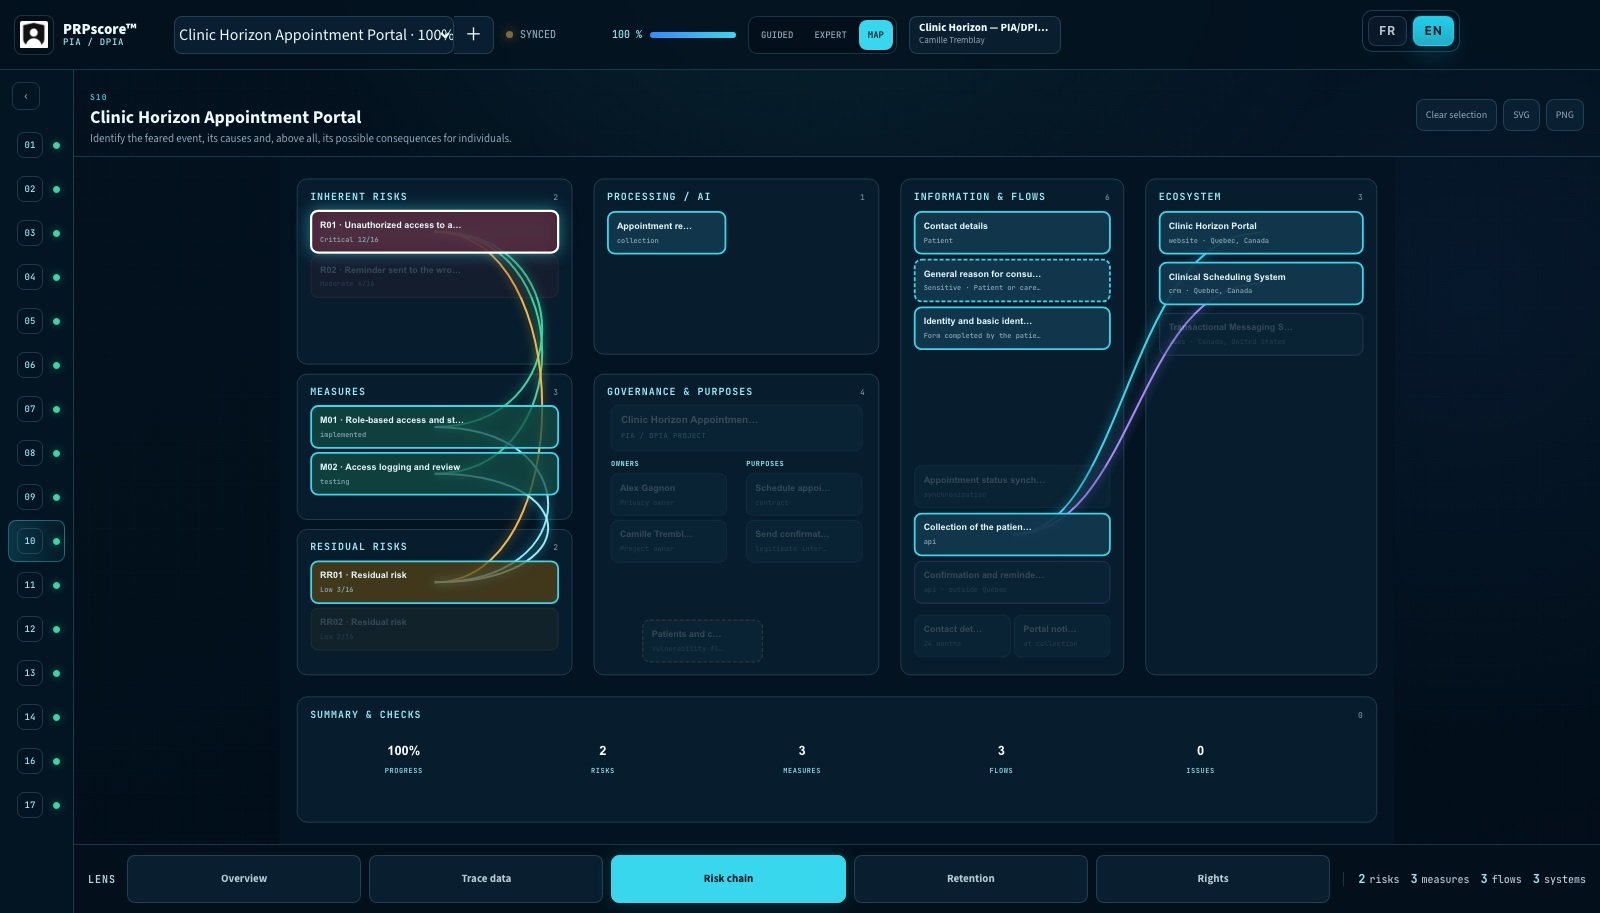Click the PRPscore logo icon
1600x913 pixels.
tap(34, 35)
